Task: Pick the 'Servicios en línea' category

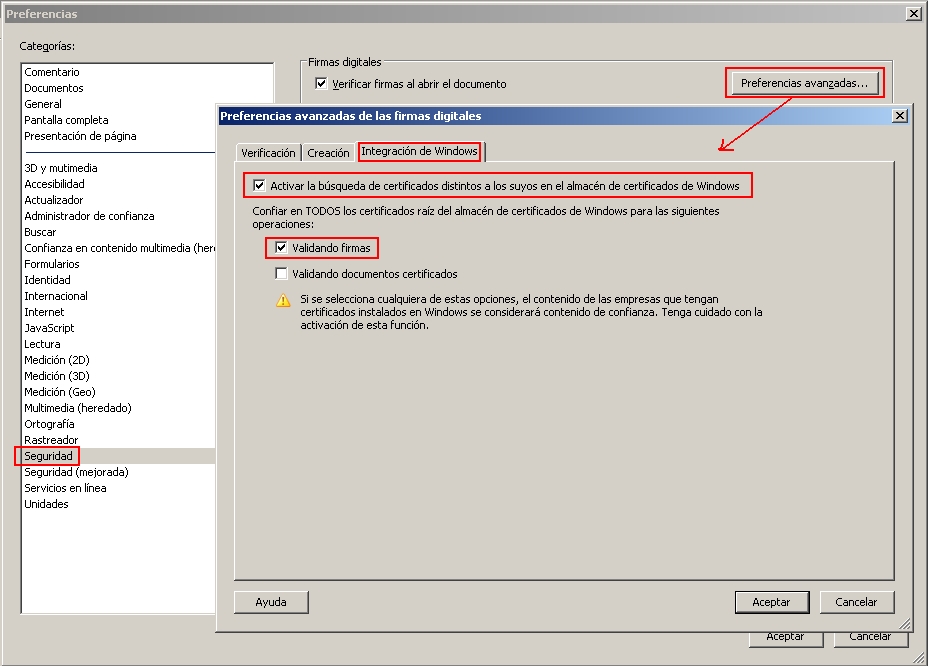Action: click(65, 488)
